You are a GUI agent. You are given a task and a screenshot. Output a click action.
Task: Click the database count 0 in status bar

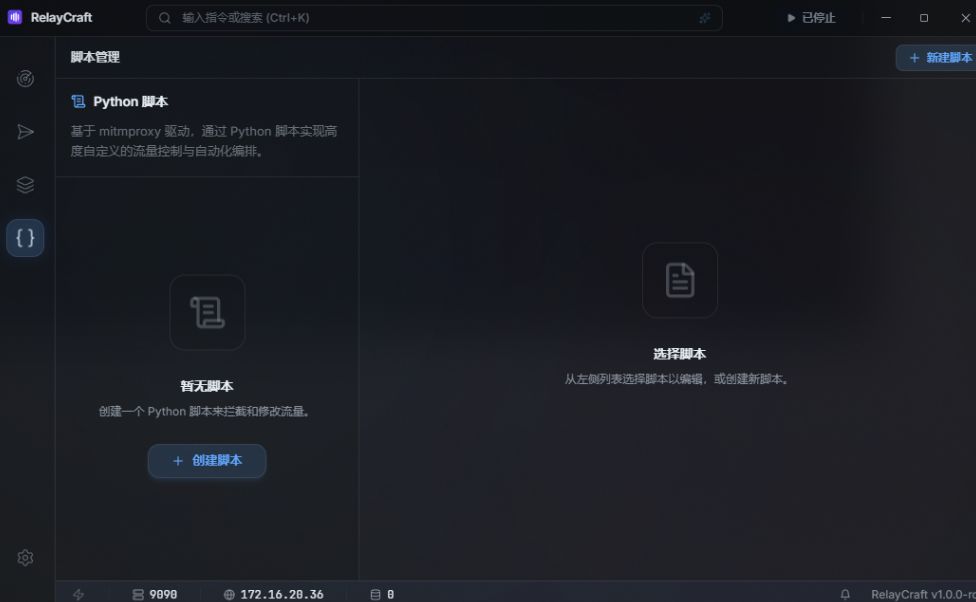[x=382, y=595]
